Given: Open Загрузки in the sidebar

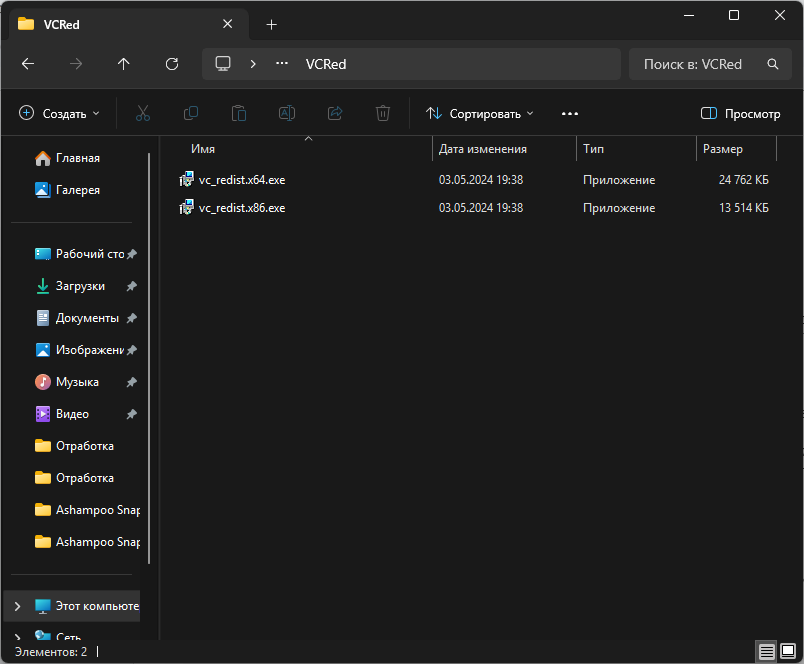Looking at the screenshot, I should (80, 286).
